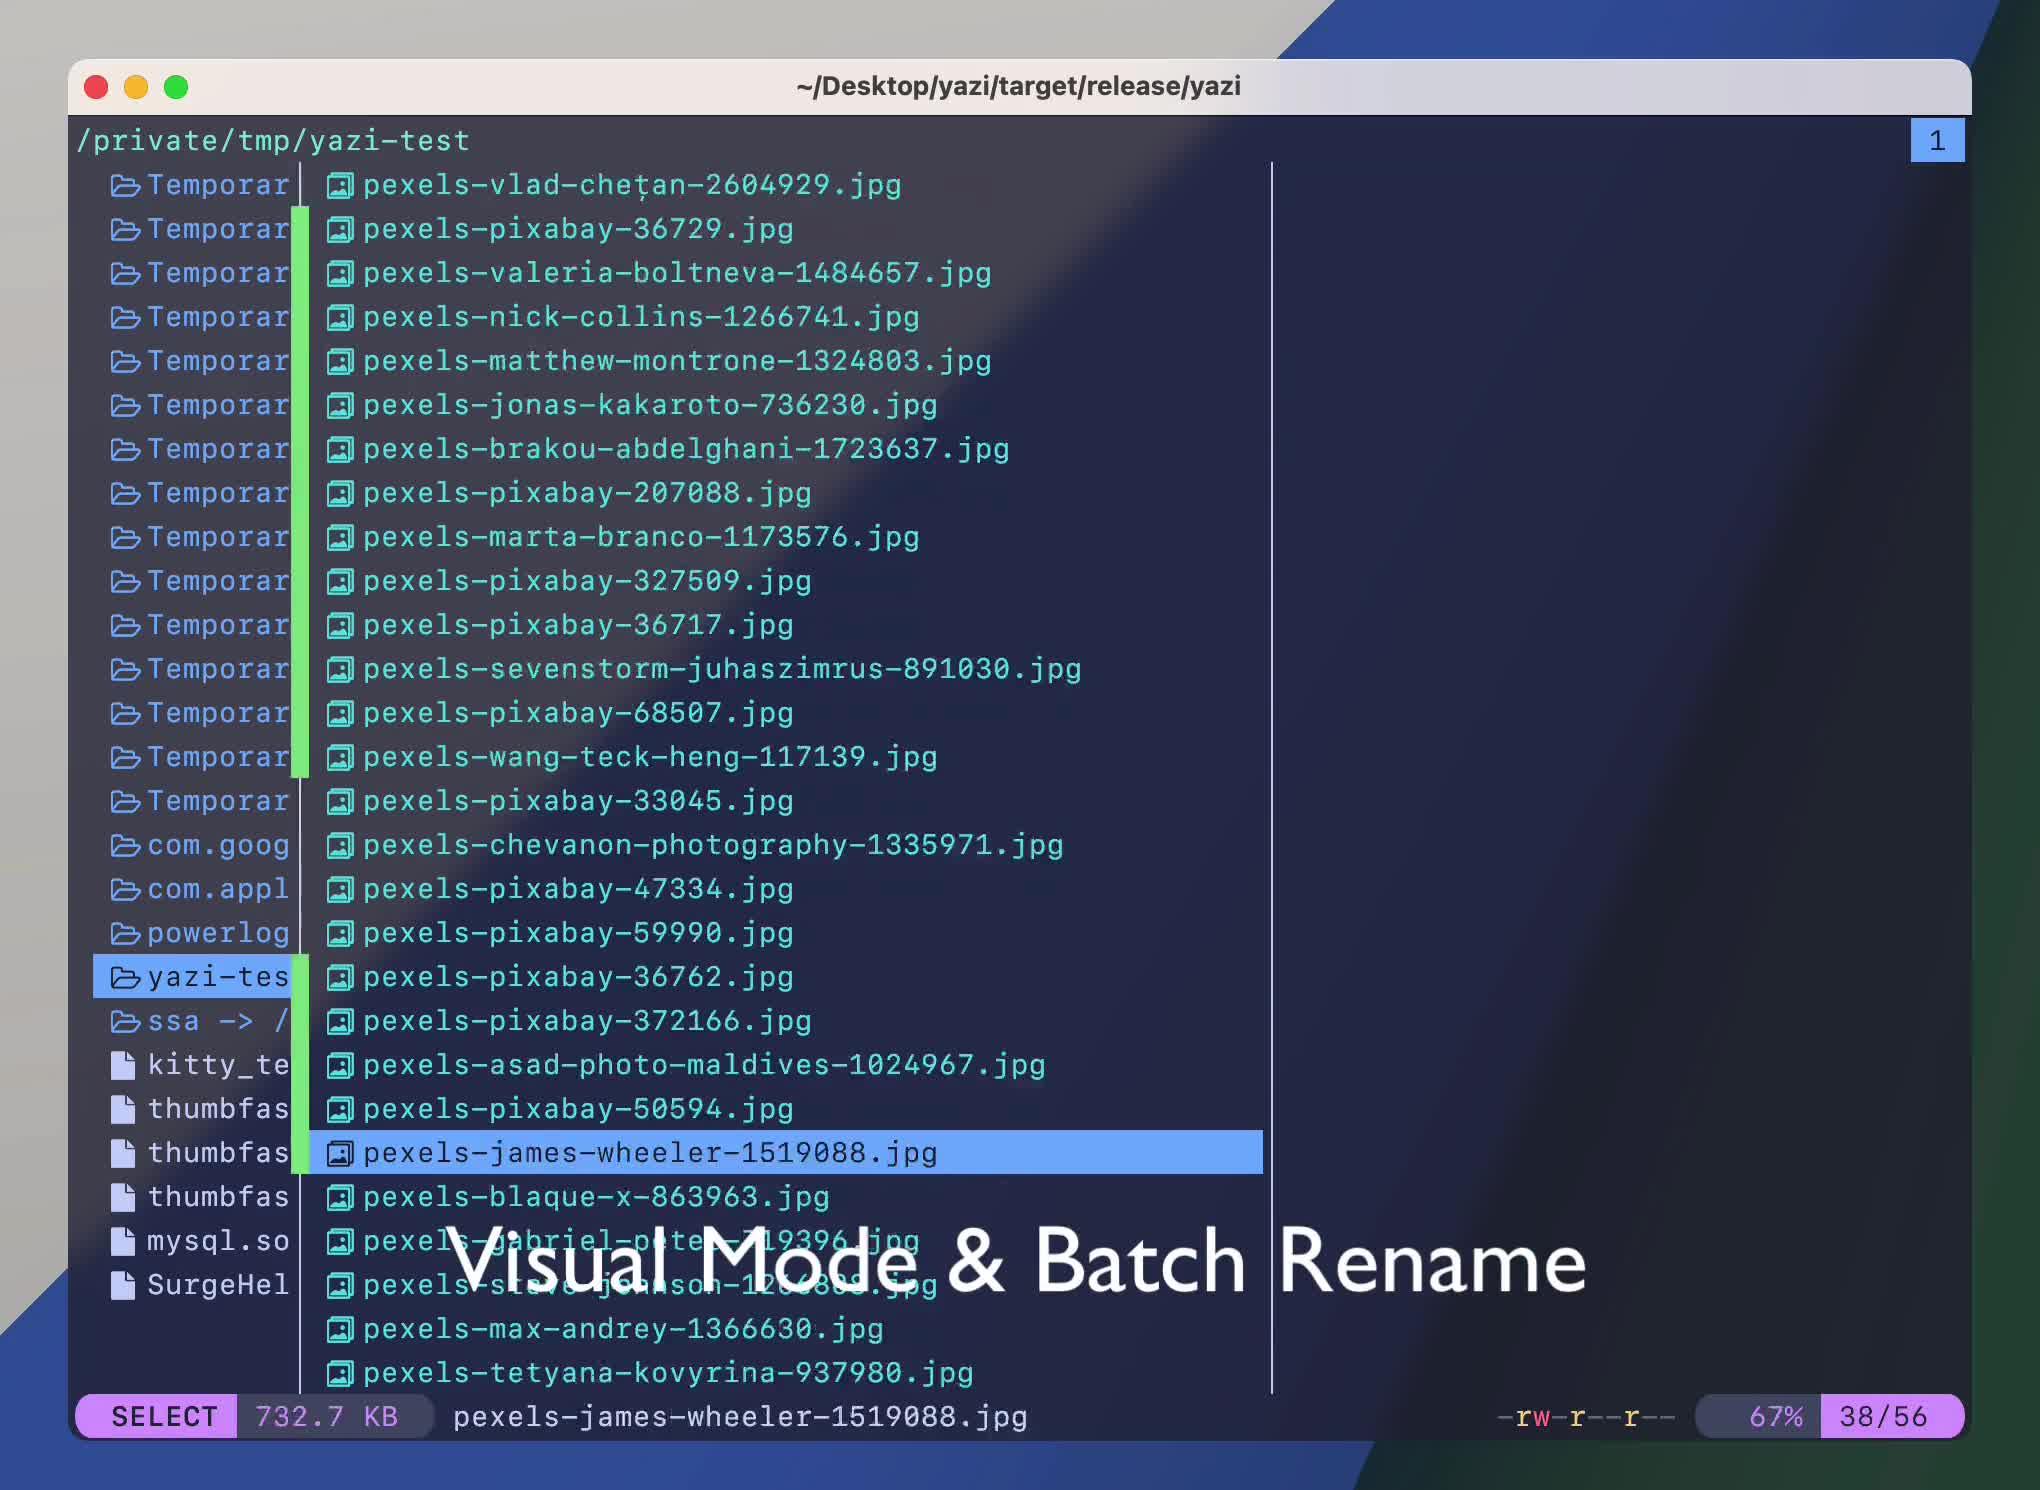Select pexels-tetyana-kovyrina-937980.jpg entry

coord(668,1373)
